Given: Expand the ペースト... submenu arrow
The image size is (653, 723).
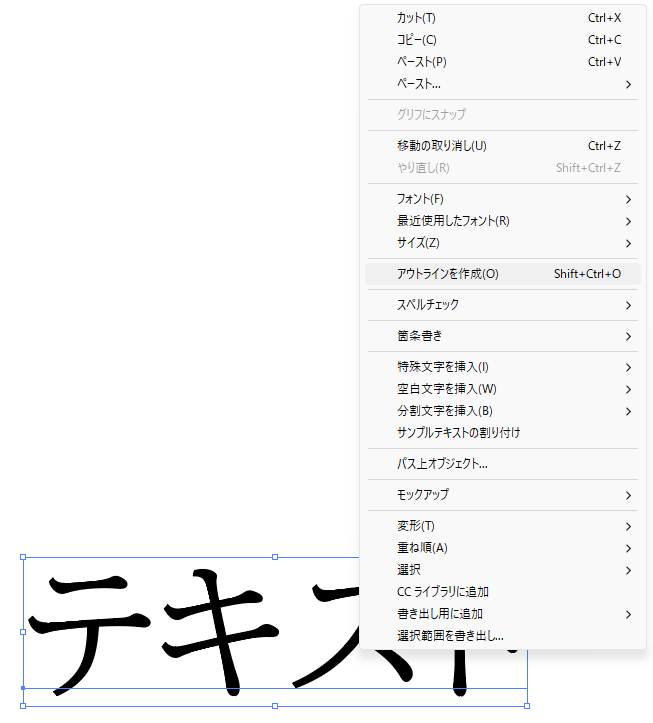Looking at the screenshot, I should (x=628, y=84).
